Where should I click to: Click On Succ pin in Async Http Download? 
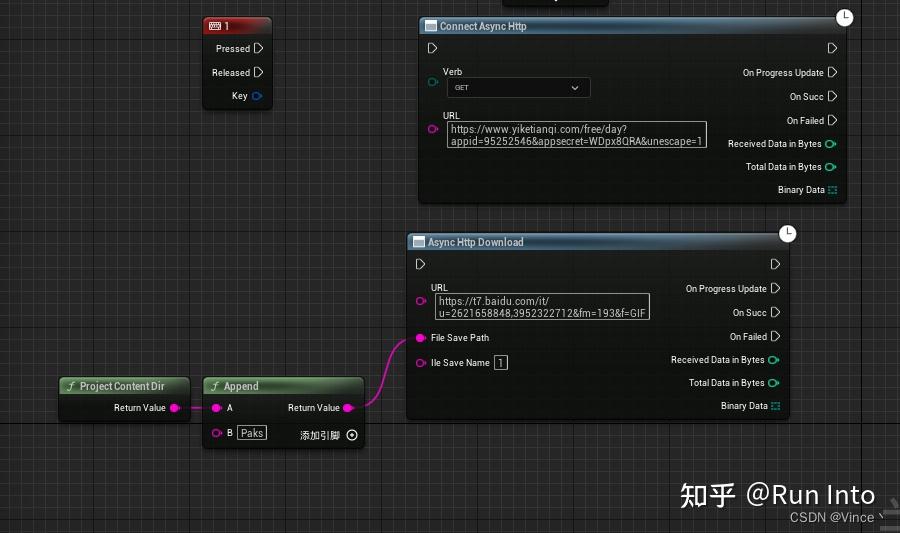(775, 312)
